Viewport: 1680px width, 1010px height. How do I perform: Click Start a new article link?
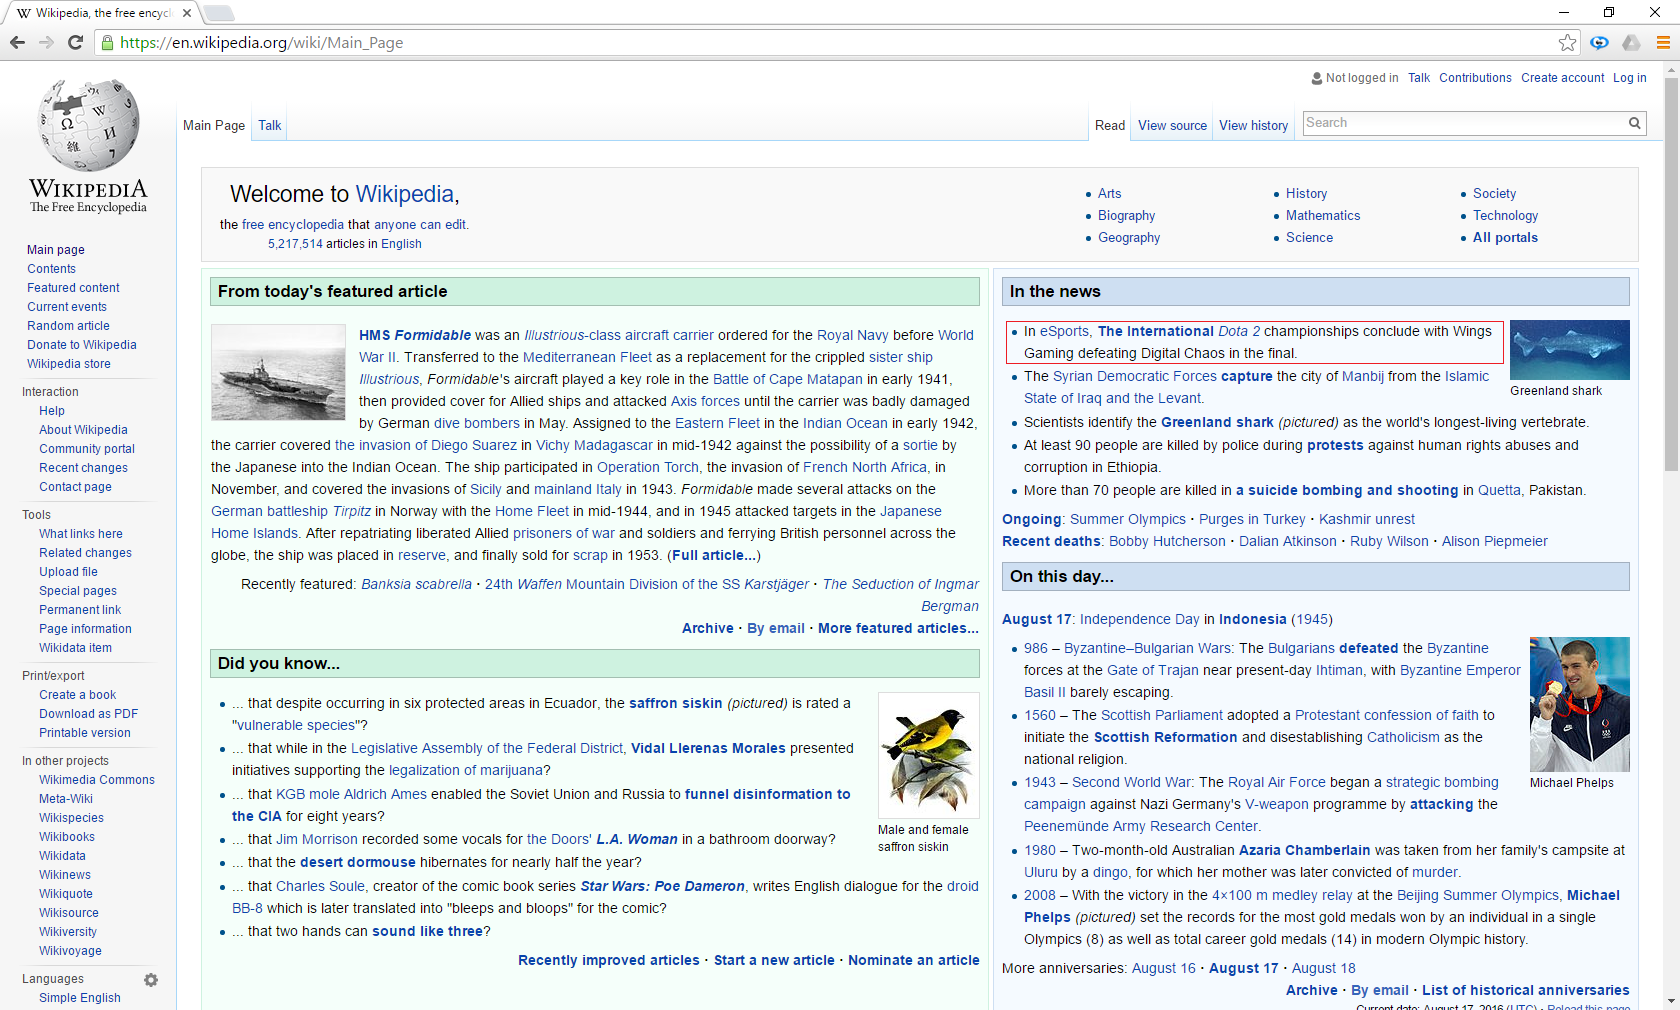tap(774, 960)
